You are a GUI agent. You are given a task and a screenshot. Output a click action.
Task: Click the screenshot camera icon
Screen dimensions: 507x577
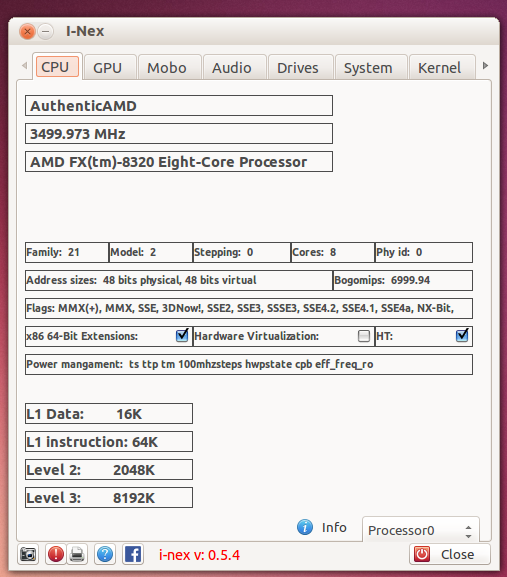point(28,554)
